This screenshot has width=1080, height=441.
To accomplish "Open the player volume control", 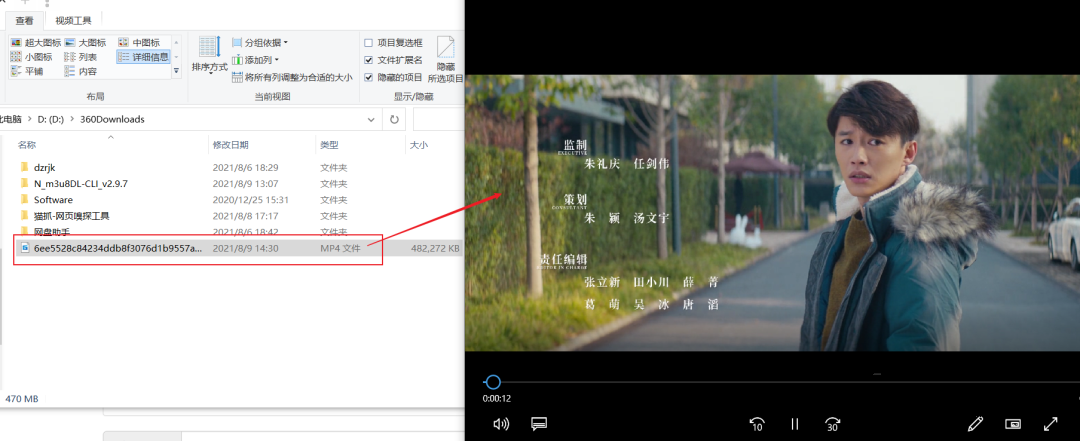I will (x=501, y=423).
